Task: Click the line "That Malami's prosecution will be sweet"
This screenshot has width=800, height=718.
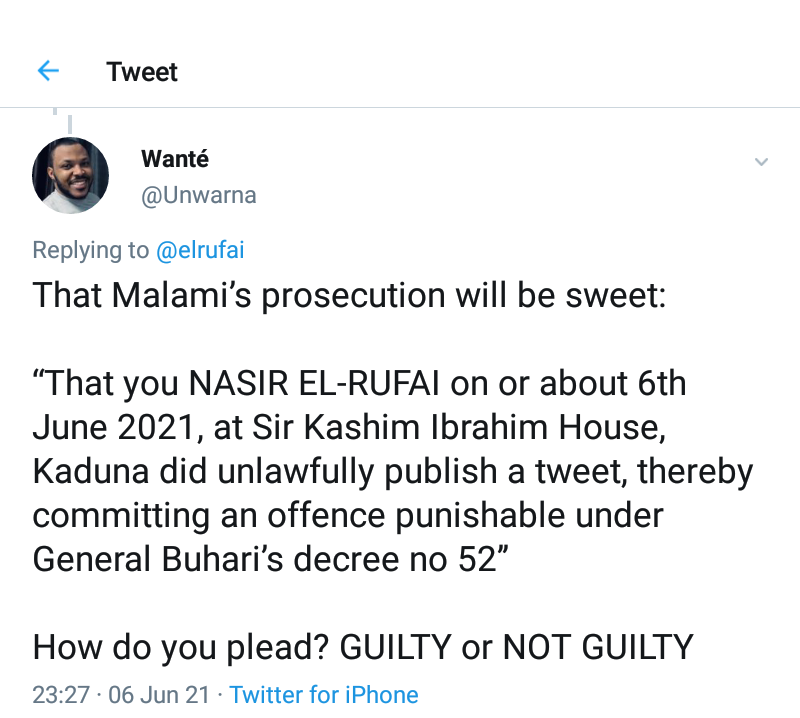Action: pyautogui.click(x=348, y=296)
